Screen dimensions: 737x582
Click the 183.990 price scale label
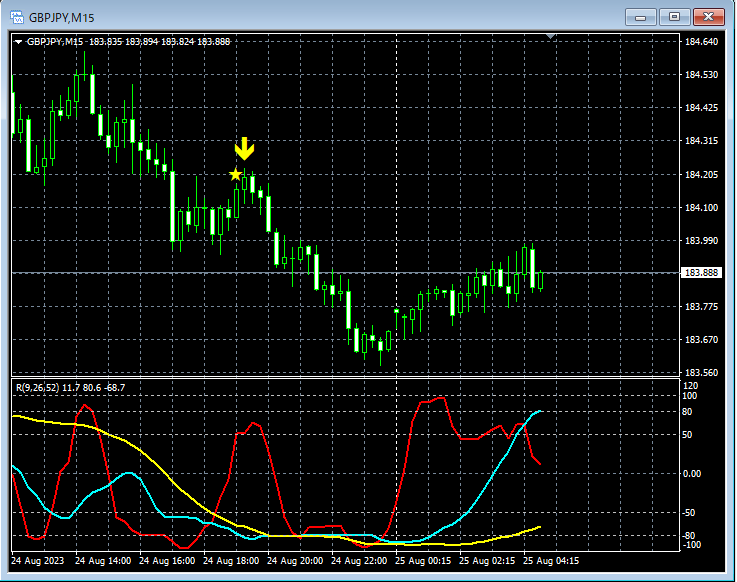point(701,240)
